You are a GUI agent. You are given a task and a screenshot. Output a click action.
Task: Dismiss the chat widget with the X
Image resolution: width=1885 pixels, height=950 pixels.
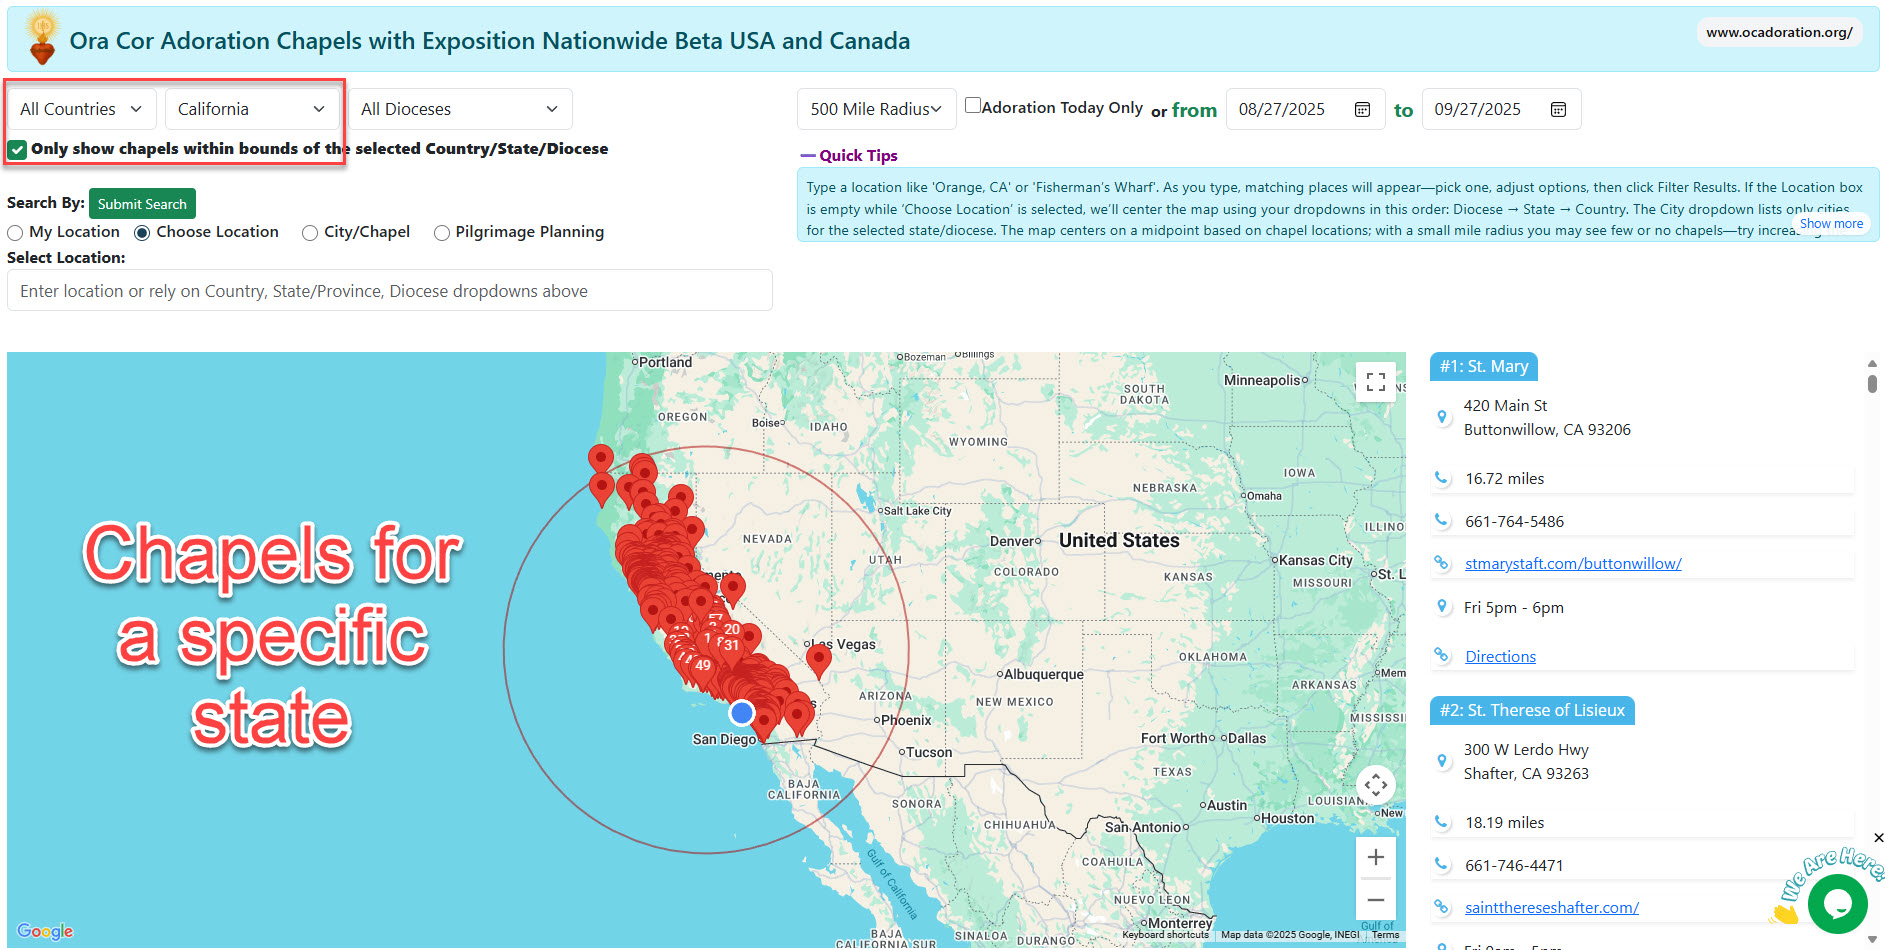pyautogui.click(x=1878, y=838)
